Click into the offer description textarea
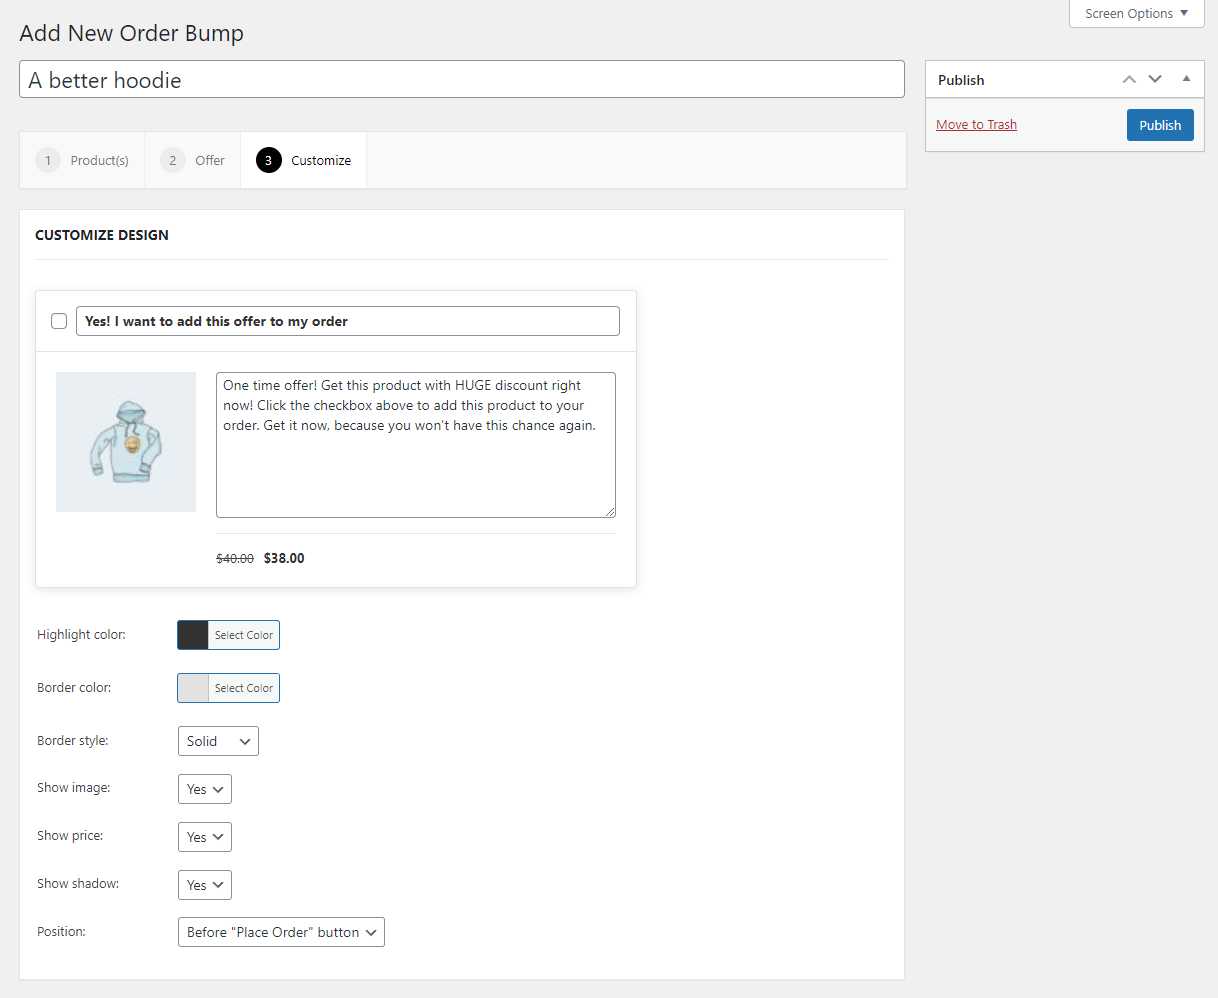The image size is (1218, 998). [416, 445]
